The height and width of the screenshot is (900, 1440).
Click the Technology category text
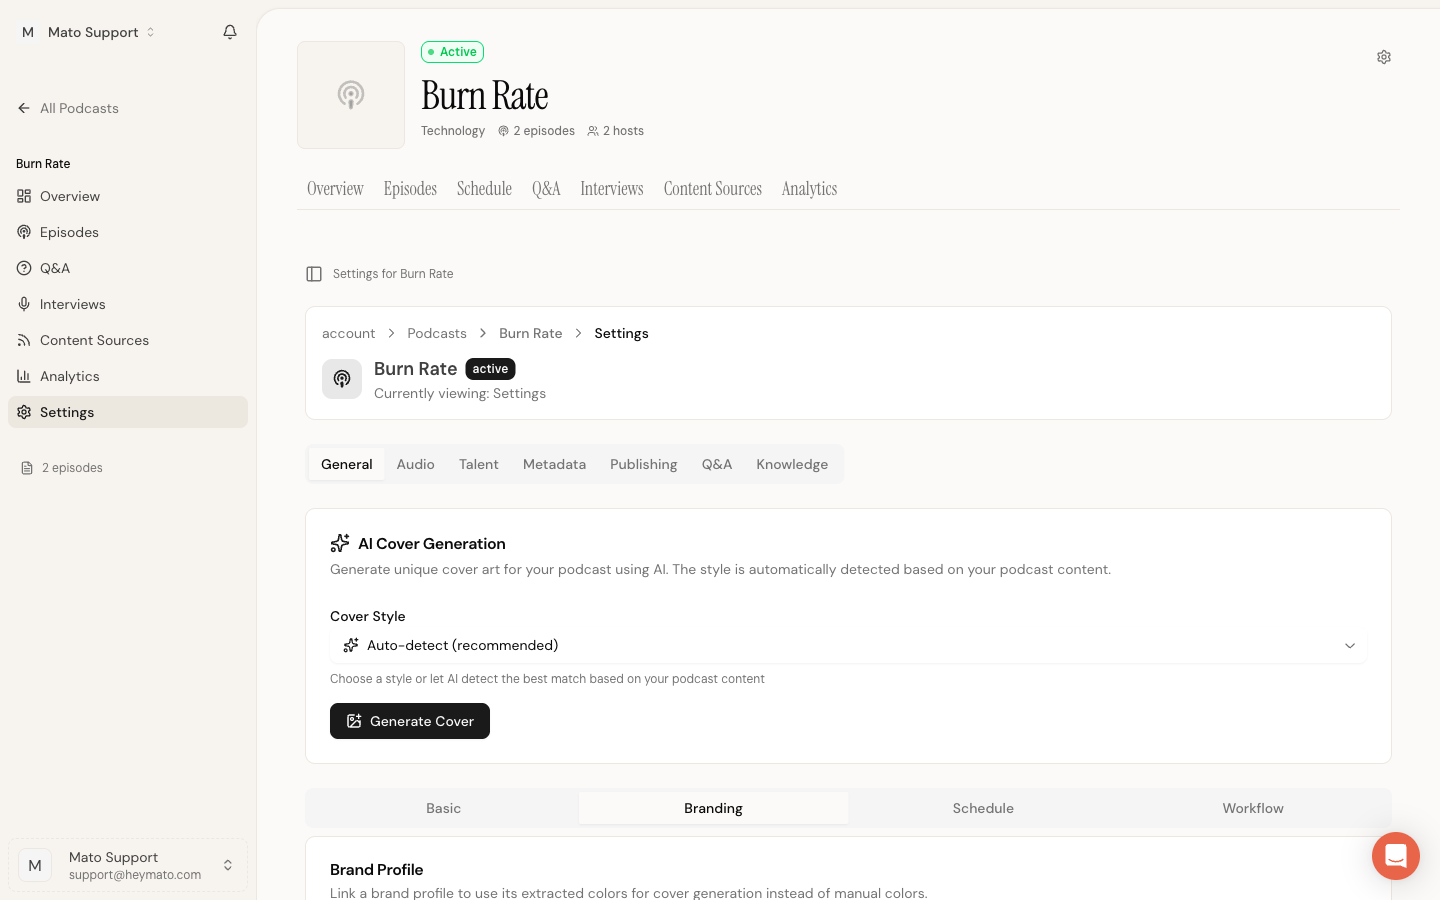[453, 131]
